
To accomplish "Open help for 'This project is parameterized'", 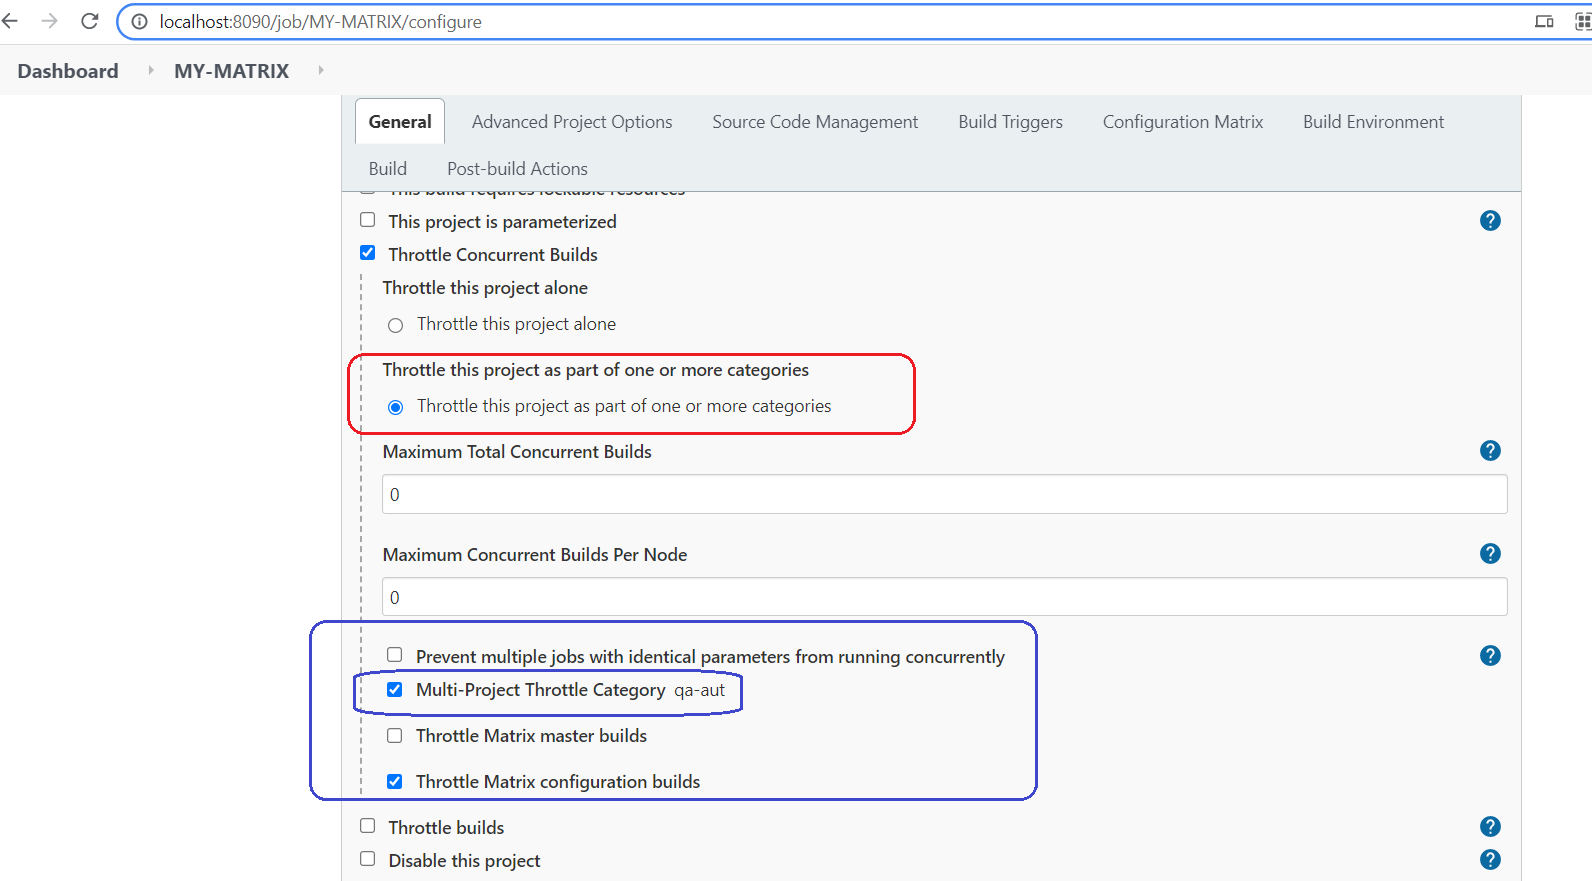I will (1489, 221).
